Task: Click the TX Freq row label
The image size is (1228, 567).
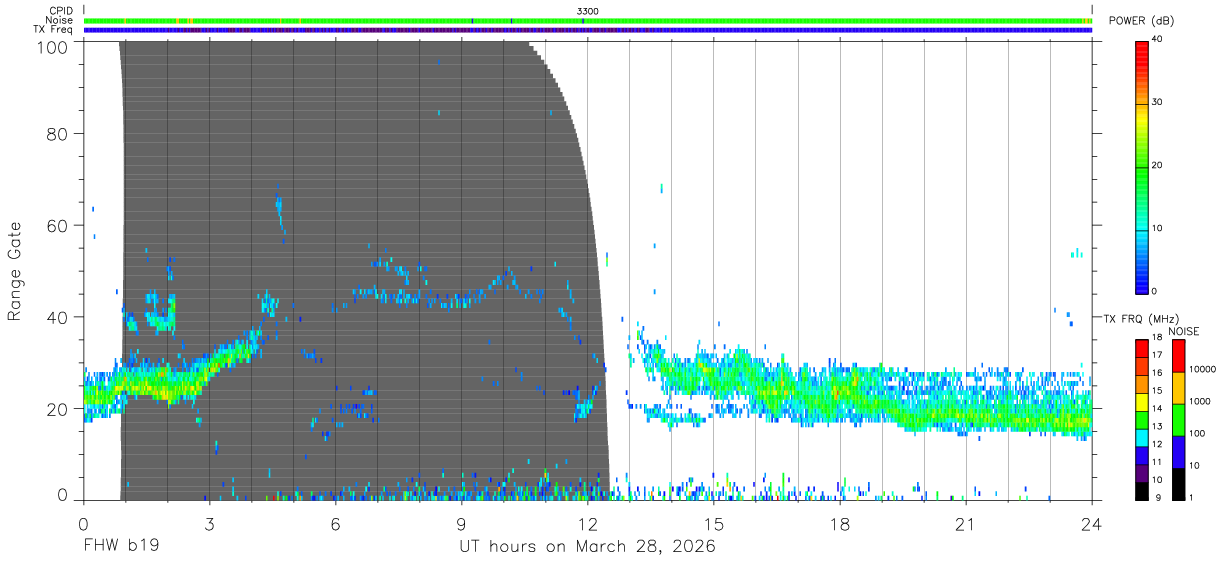Action: coord(54,30)
